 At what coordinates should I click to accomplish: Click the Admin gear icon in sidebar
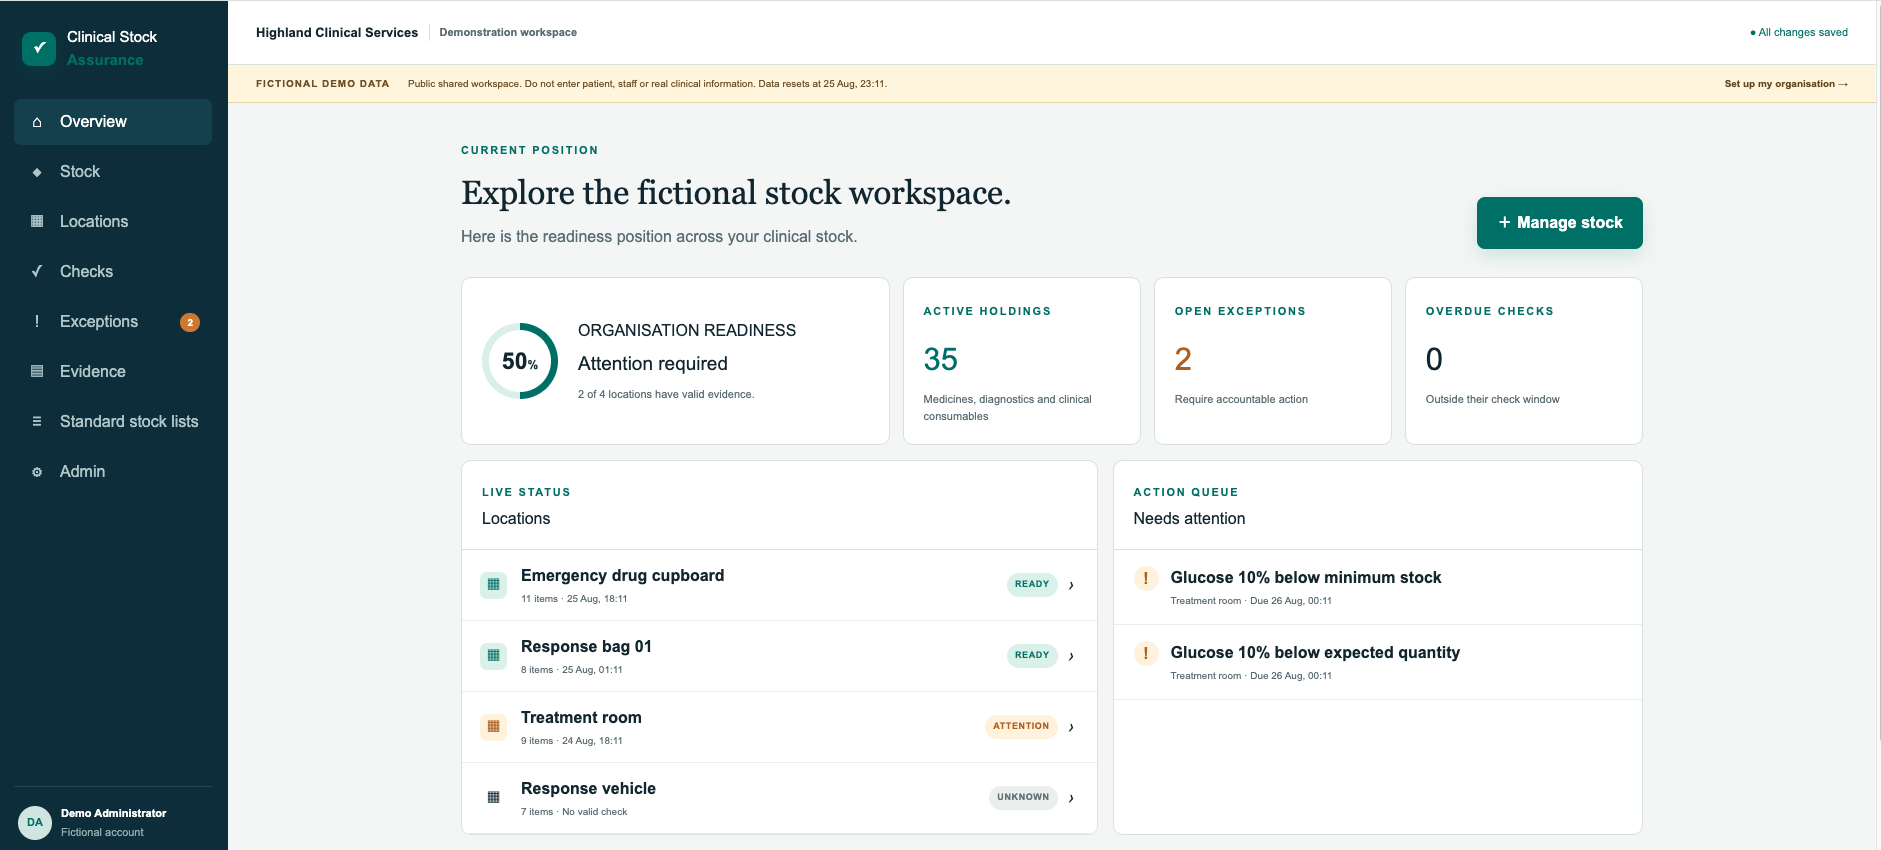(x=37, y=472)
